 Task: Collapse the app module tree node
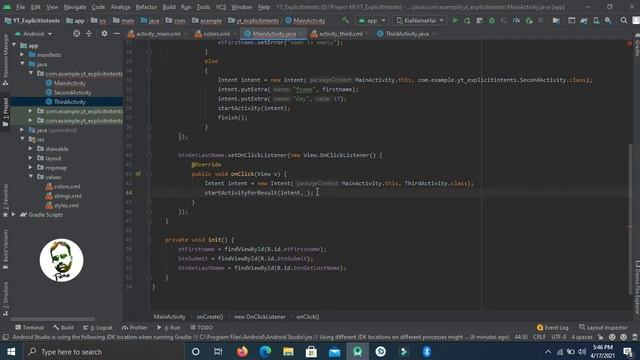pyautogui.click(x=14, y=45)
